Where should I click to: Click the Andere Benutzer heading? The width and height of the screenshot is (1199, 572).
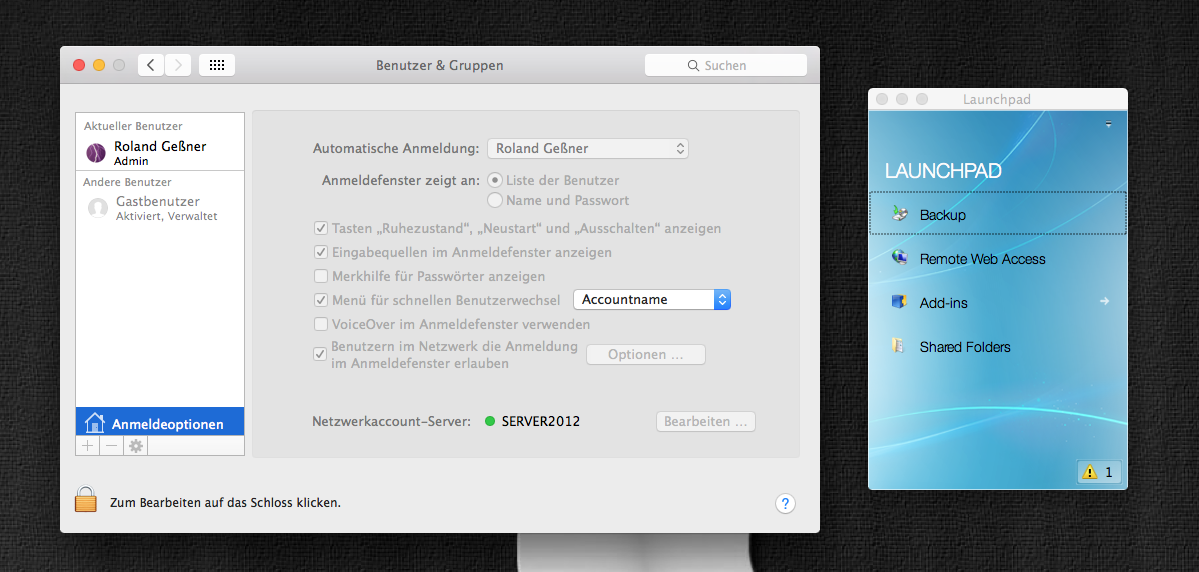coord(128,182)
